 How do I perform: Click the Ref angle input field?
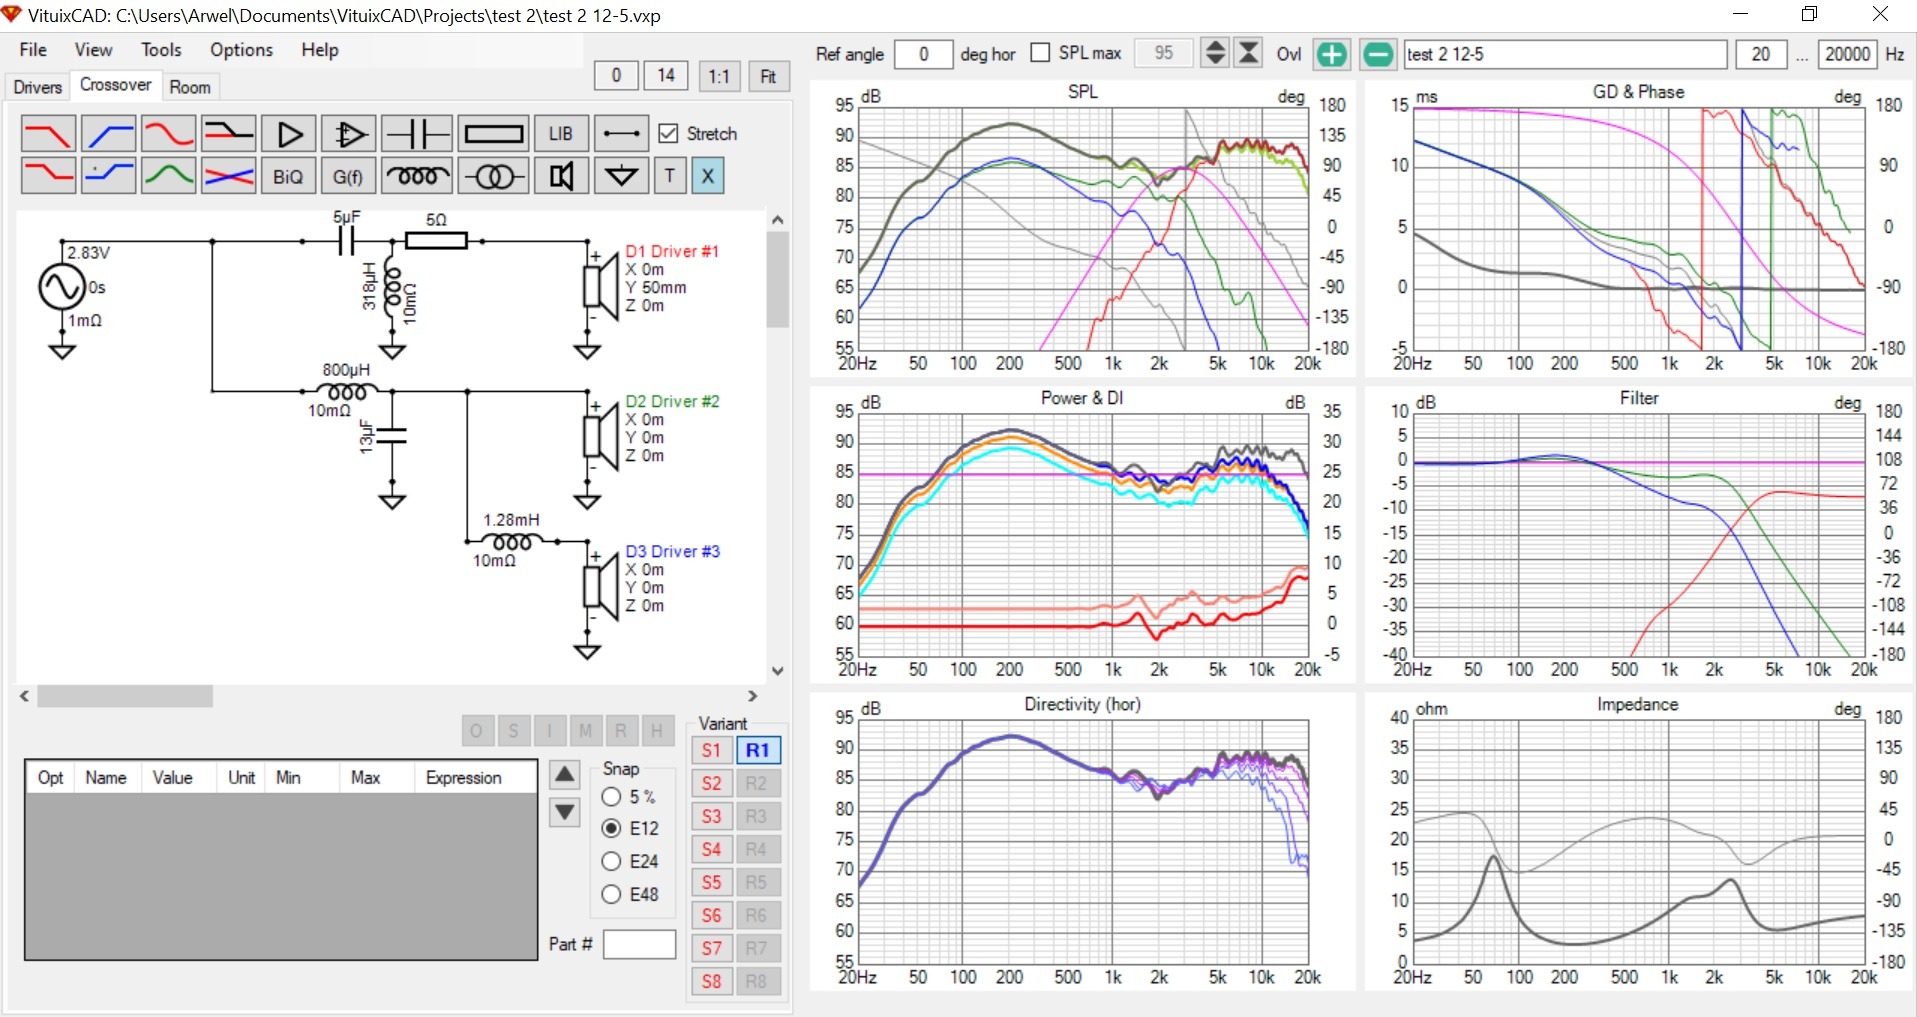pos(923,54)
